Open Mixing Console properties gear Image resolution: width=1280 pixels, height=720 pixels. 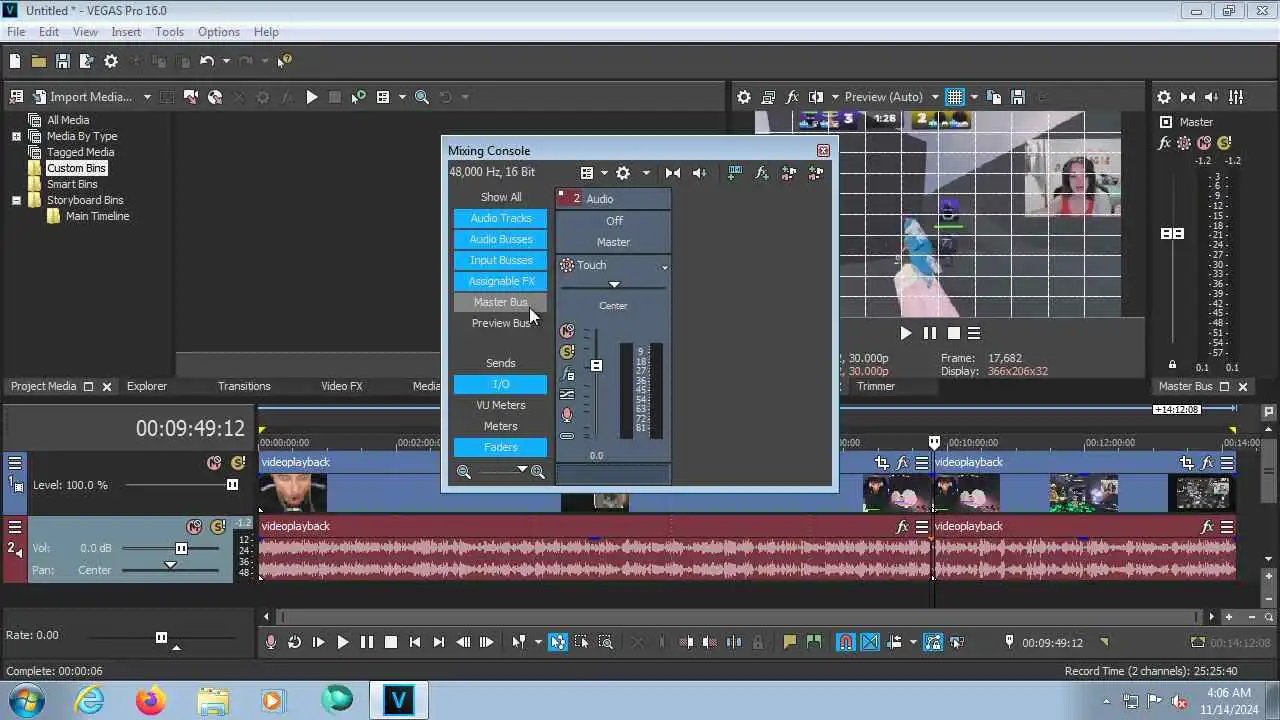[623, 173]
